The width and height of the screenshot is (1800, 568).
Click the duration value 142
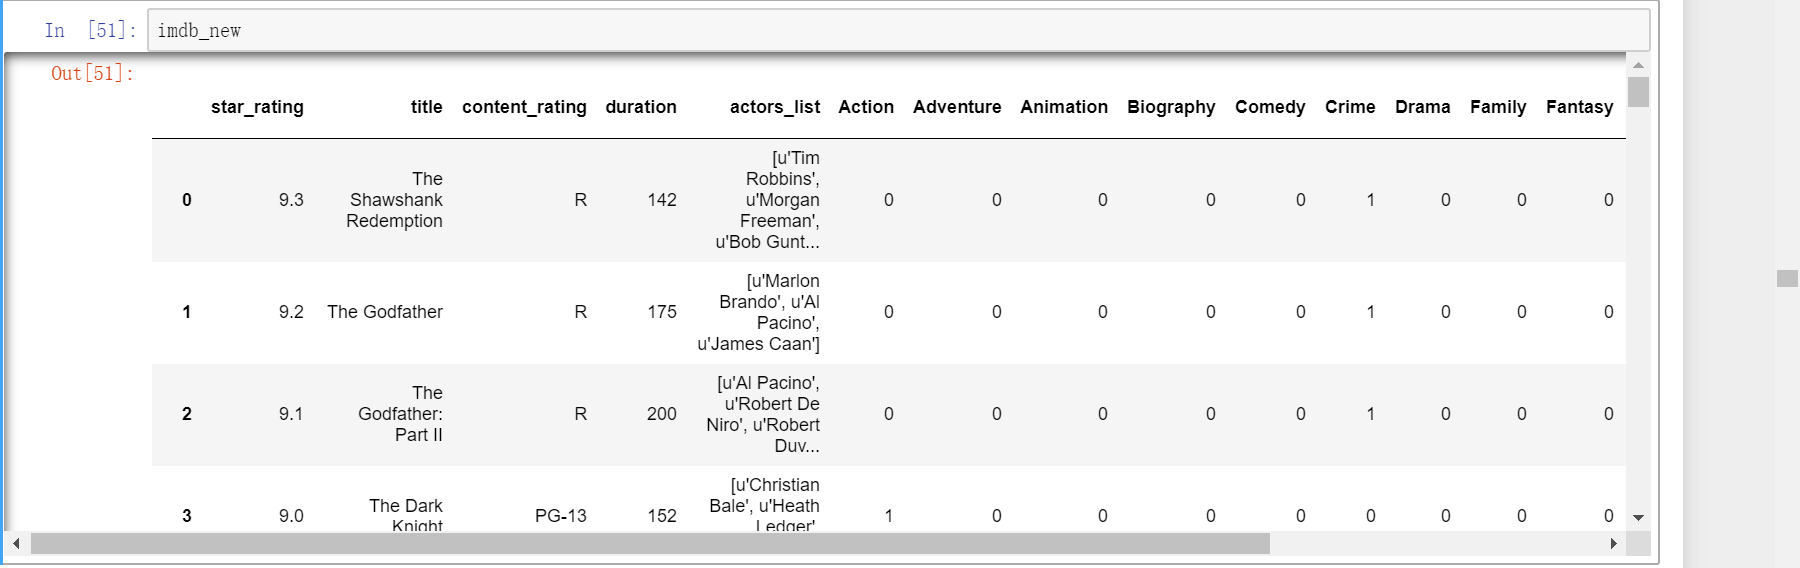pos(661,200)
